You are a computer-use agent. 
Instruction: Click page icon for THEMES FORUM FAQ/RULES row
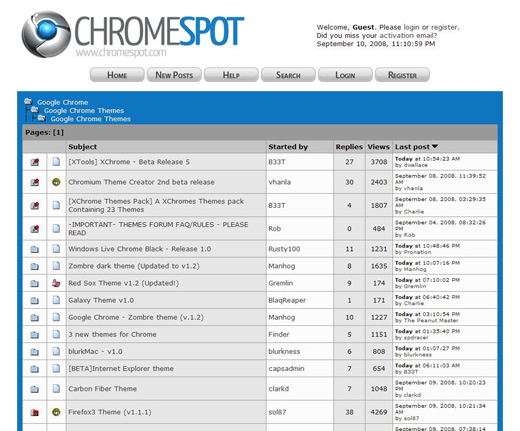[56, 228]
